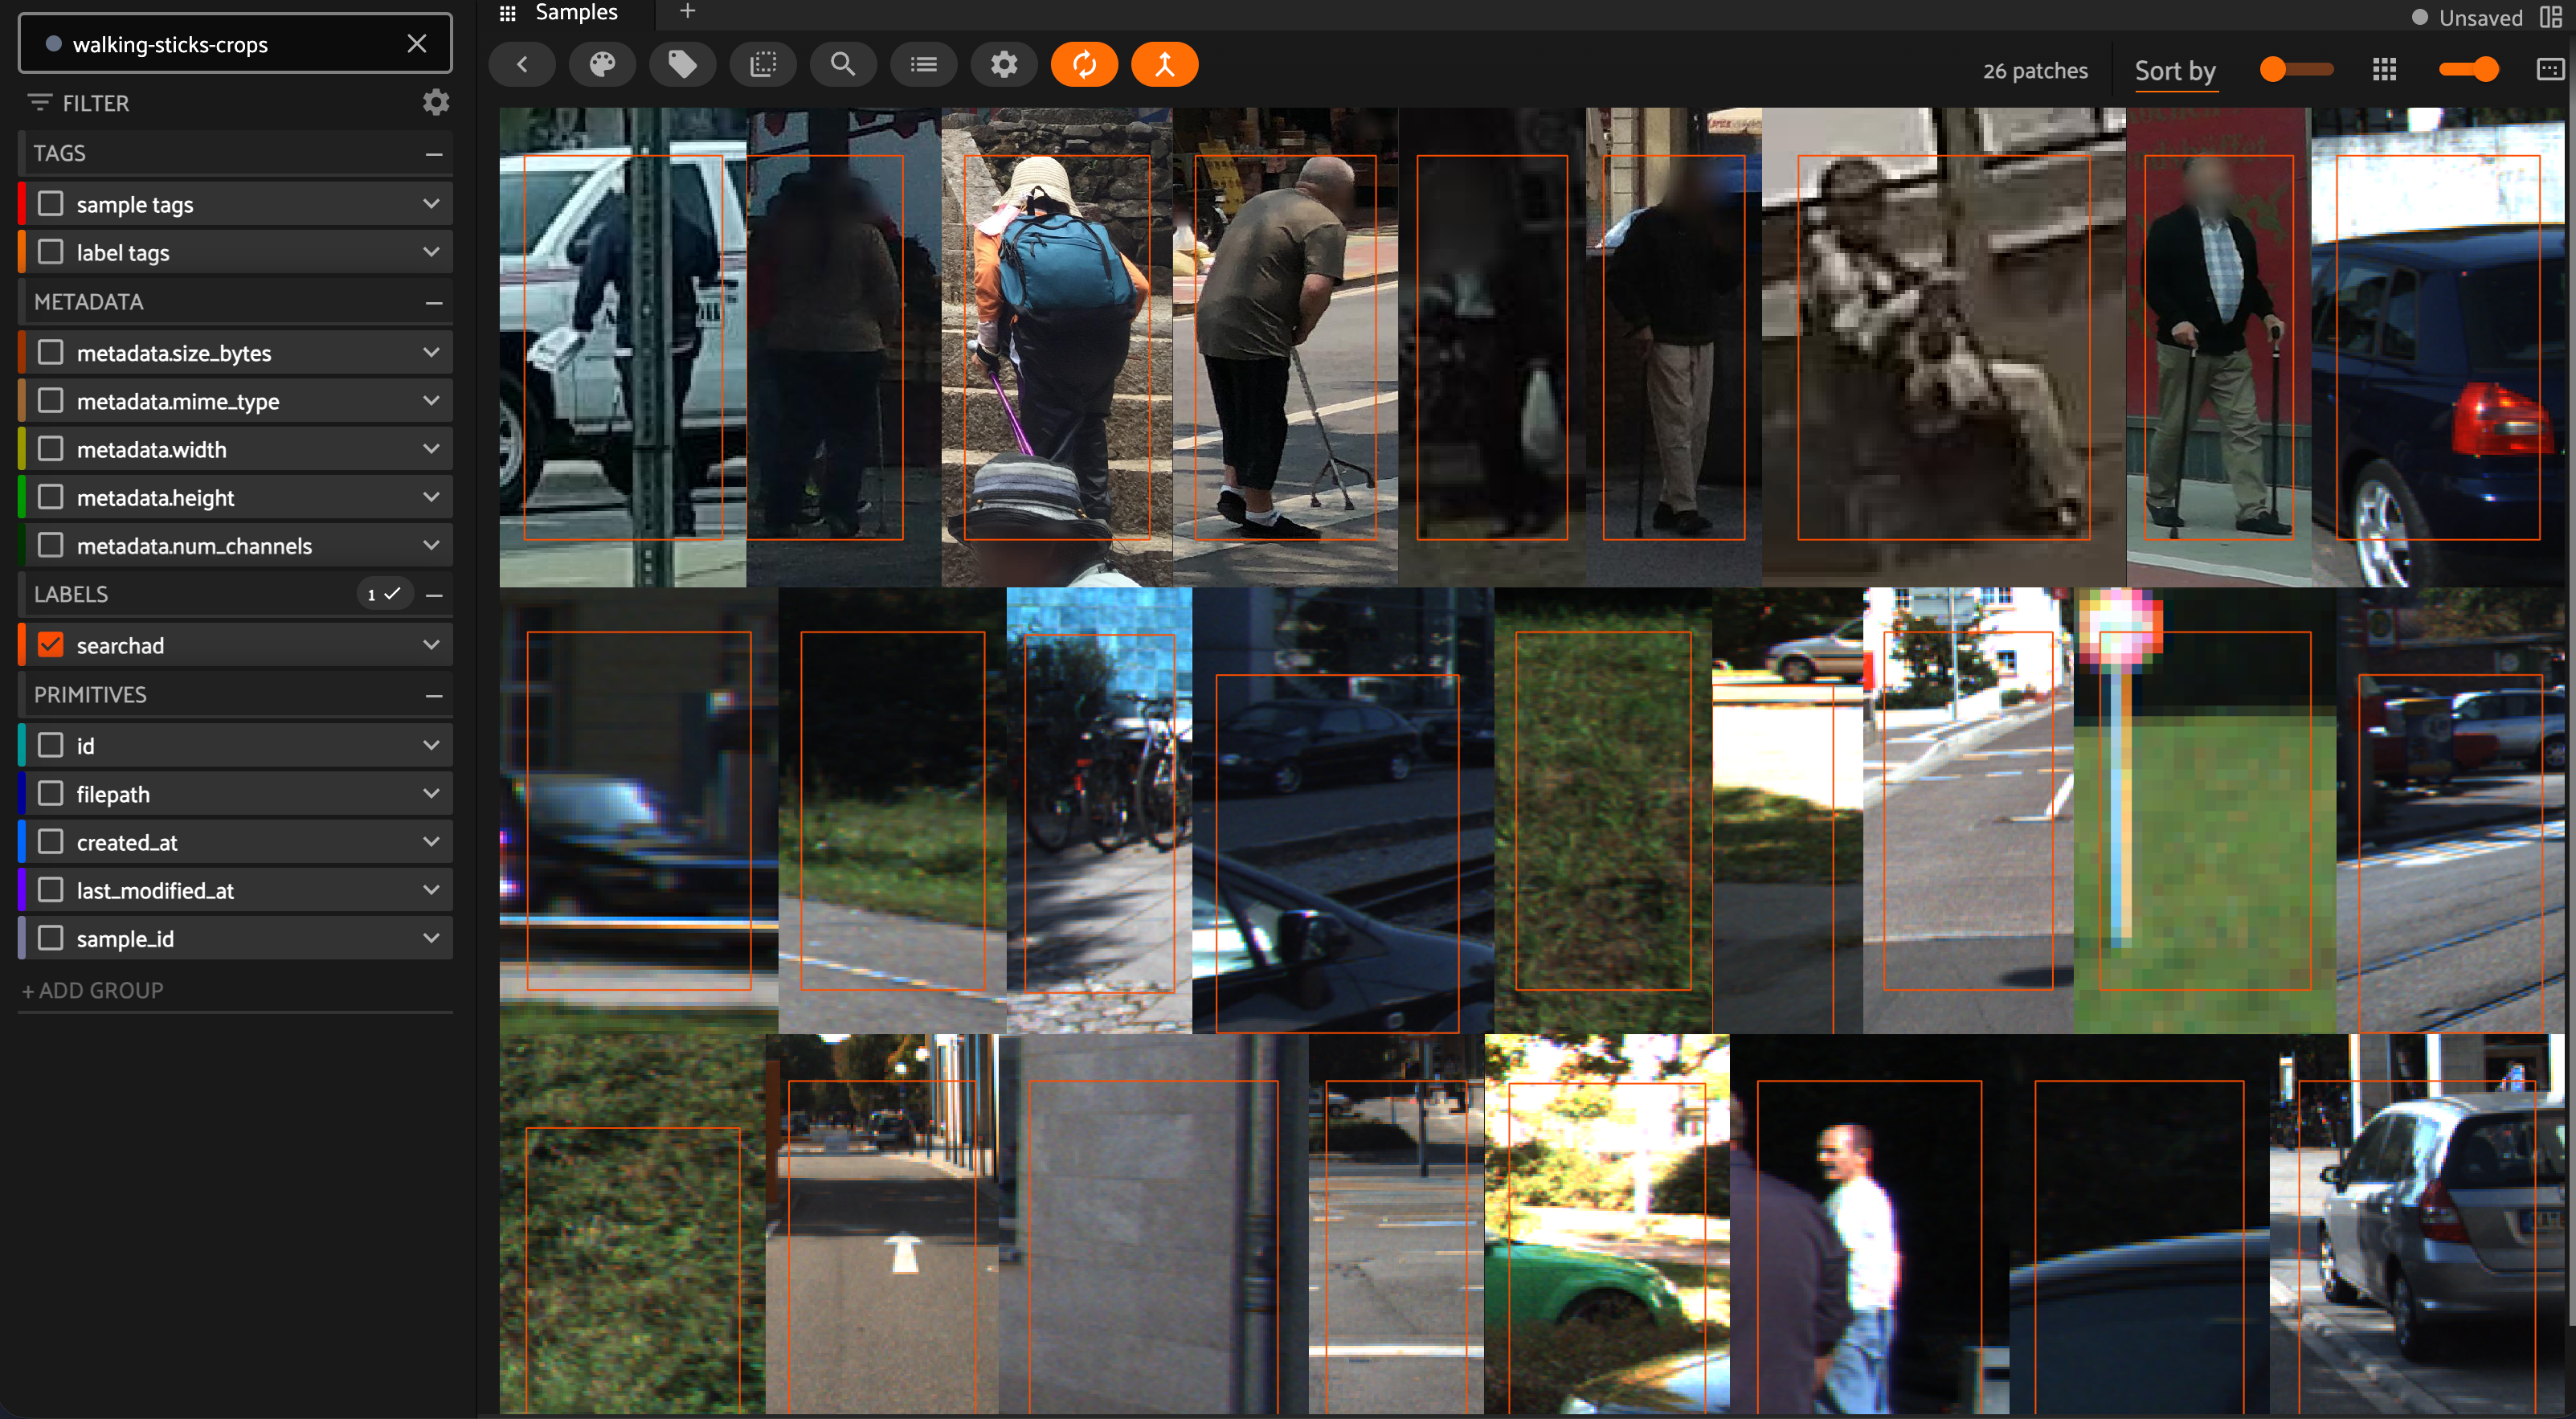The height and width of the screenshot is (1419, 2576).
Task: Open display options gear in toolbar
Action: (x=1004, y=65)
